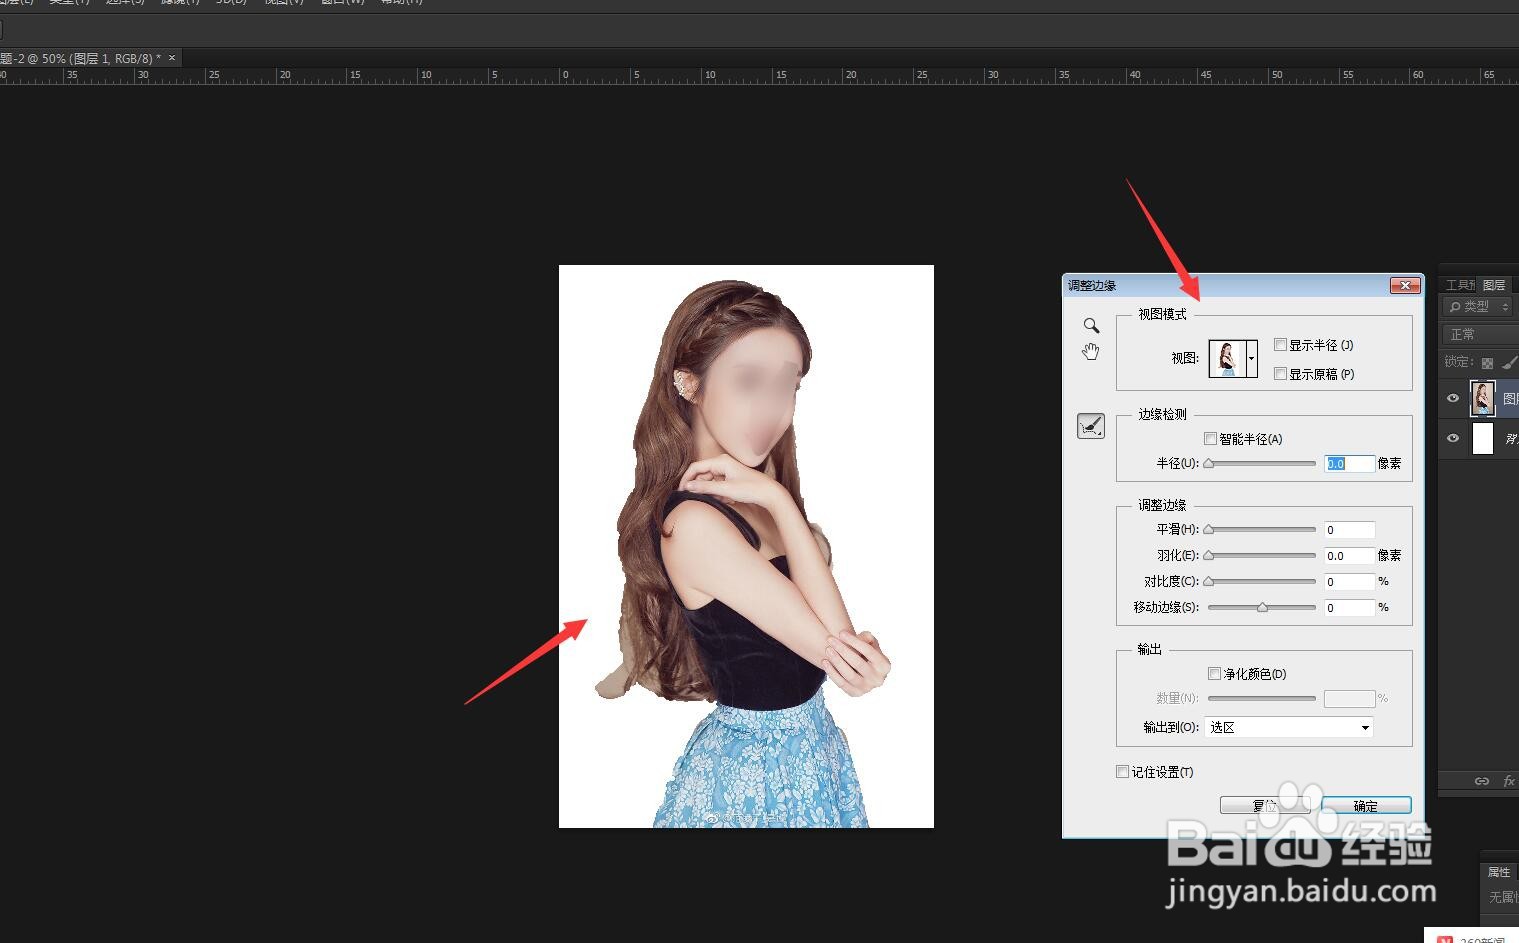1519x943 pixels.
Task: Enable the 显示半径 (J) checkbox
Action: click(1280, 345)
